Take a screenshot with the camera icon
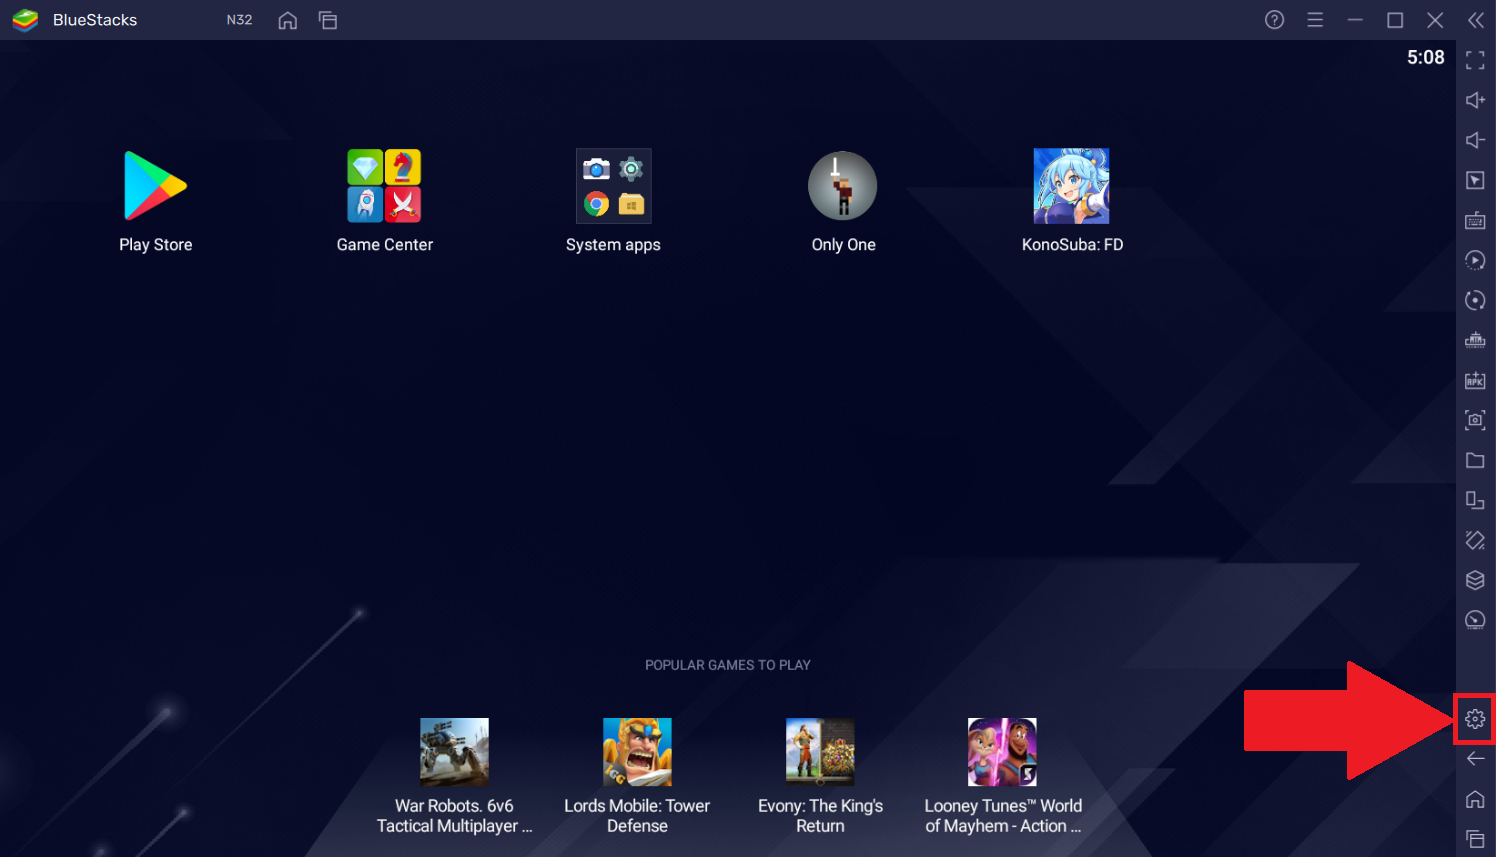This screenshot has height=857, width=1496. 1475,420
